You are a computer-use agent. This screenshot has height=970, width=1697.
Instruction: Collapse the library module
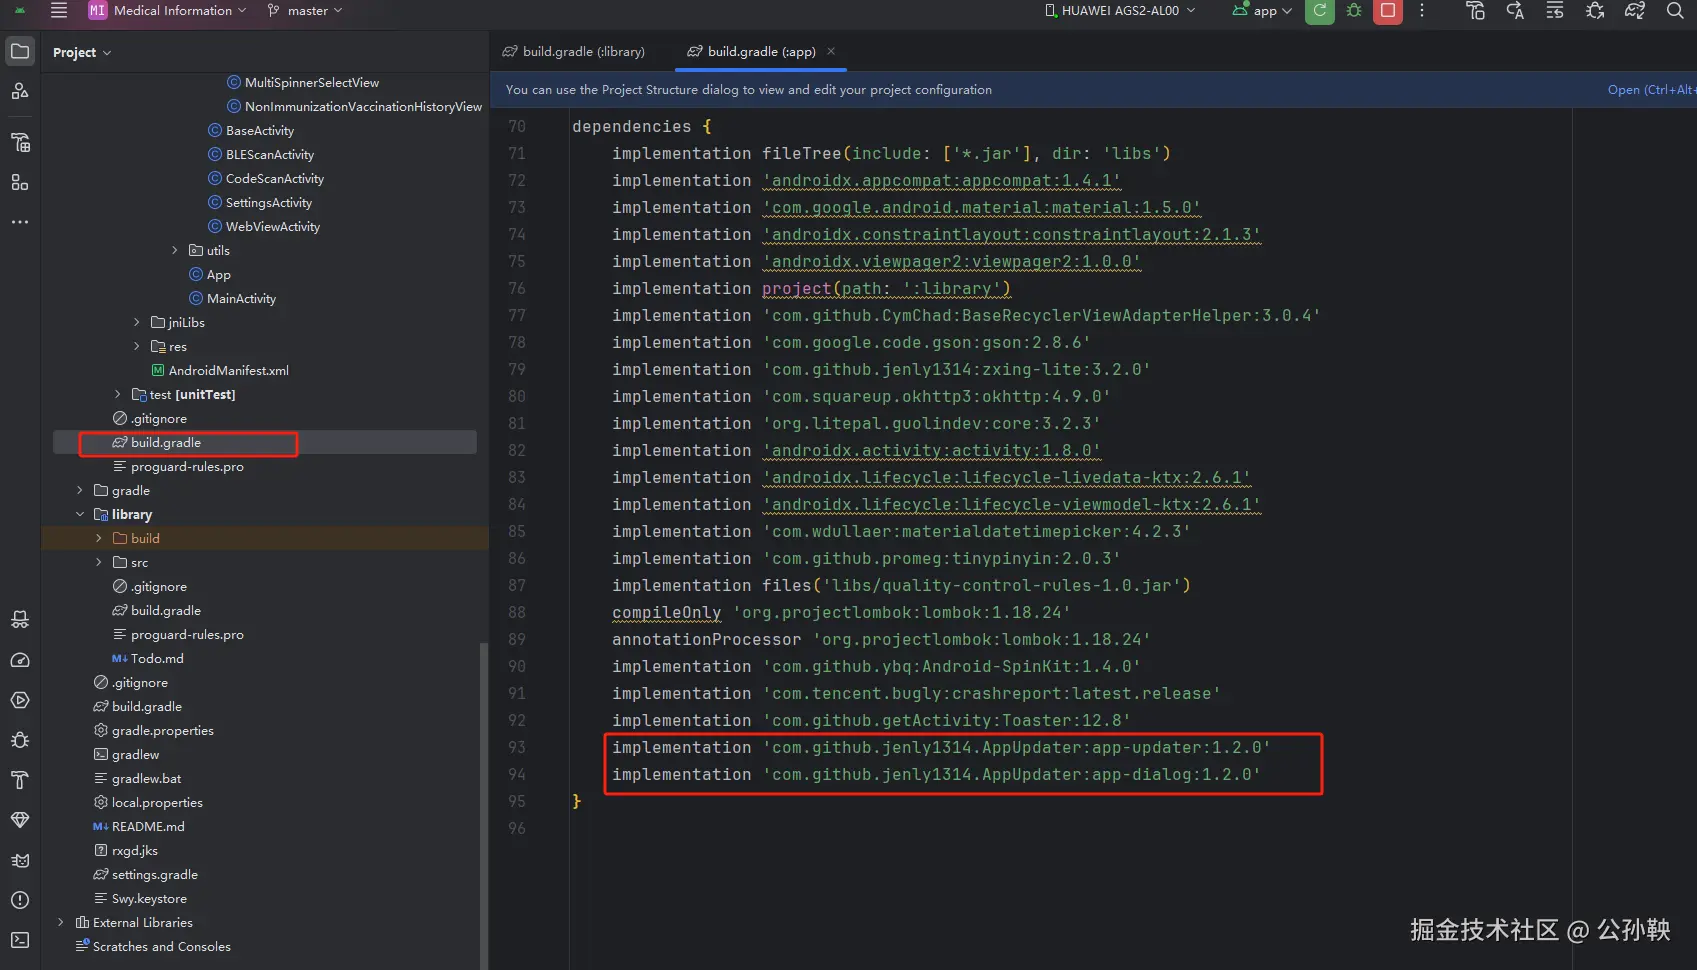pos(80,515)
